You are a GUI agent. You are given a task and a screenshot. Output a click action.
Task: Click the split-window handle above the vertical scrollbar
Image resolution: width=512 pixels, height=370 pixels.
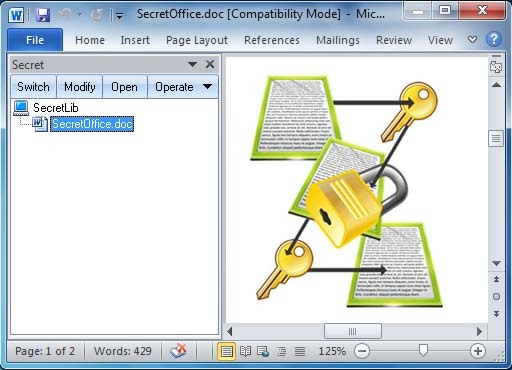pyautogui.click(x=496, y=56)
